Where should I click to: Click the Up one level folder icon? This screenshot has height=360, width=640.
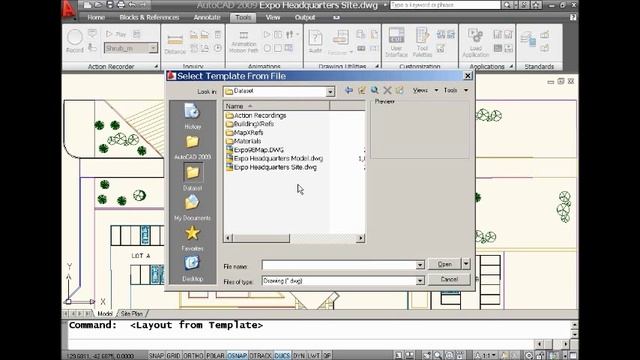click(x=362, y=90)
